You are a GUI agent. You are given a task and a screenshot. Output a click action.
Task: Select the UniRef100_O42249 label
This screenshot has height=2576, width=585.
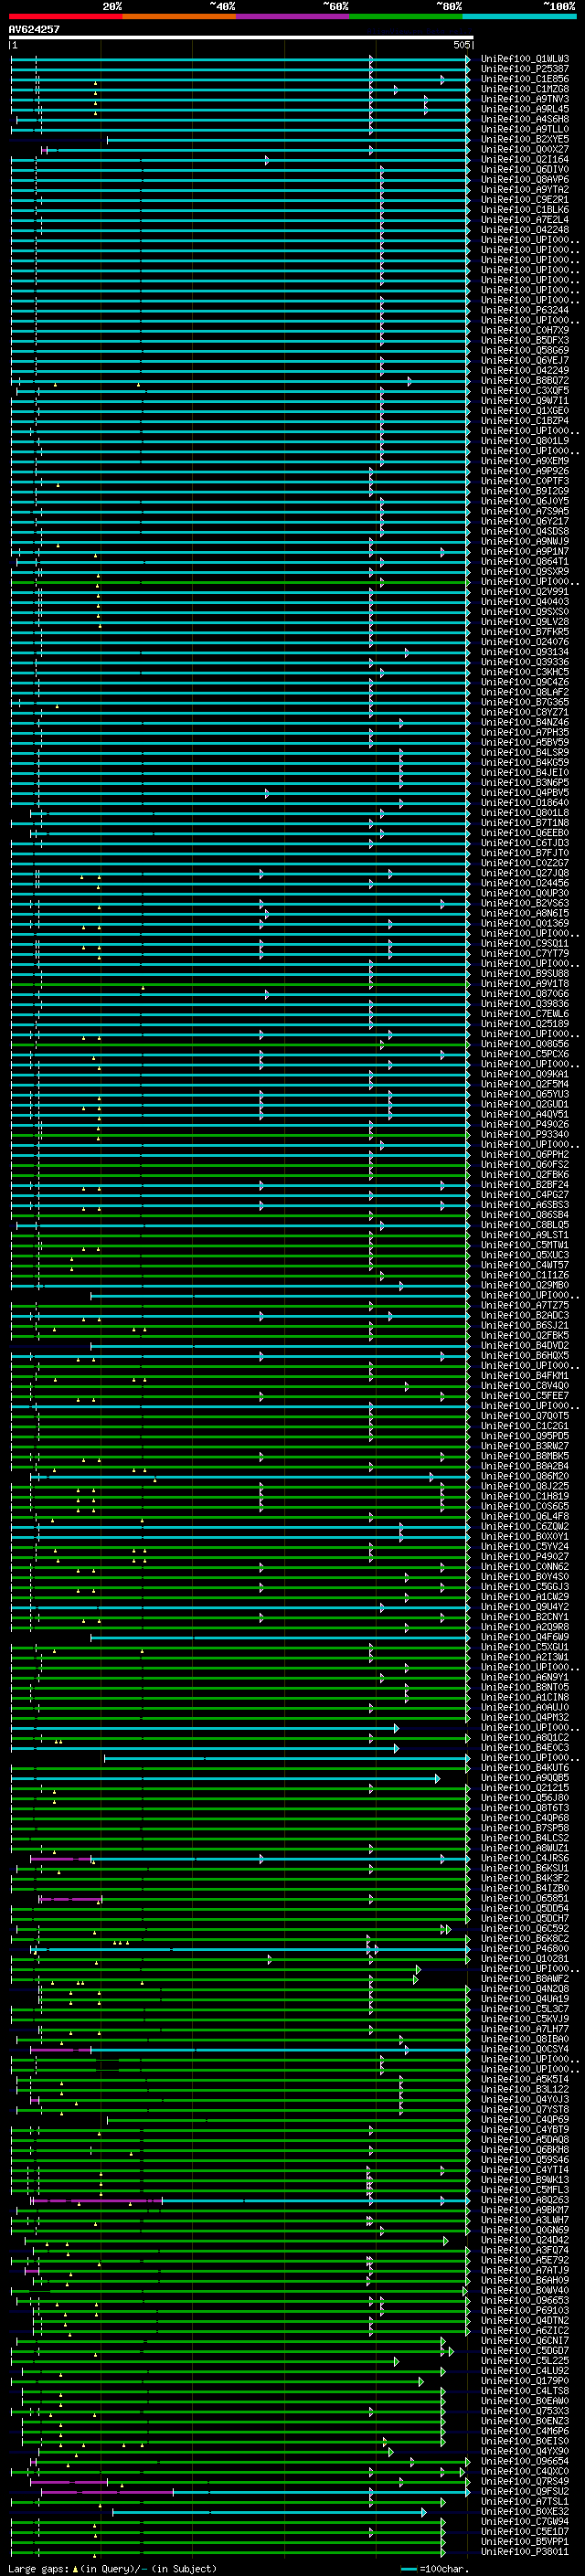tap(525, 370)
